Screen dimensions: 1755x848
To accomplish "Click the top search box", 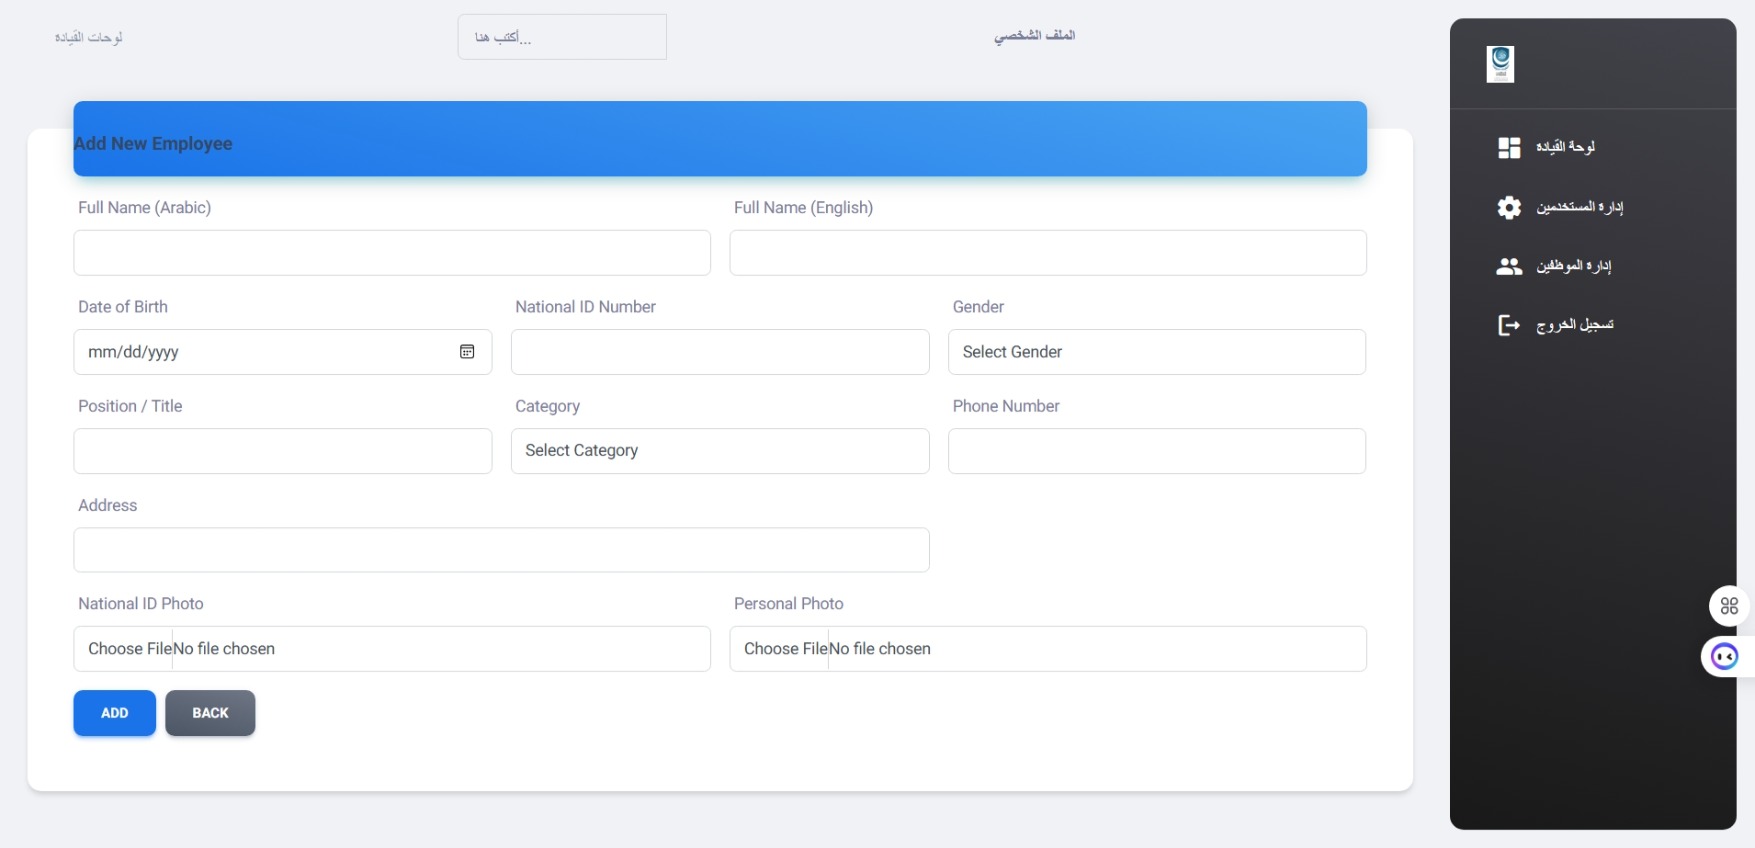I will [562, 37].
